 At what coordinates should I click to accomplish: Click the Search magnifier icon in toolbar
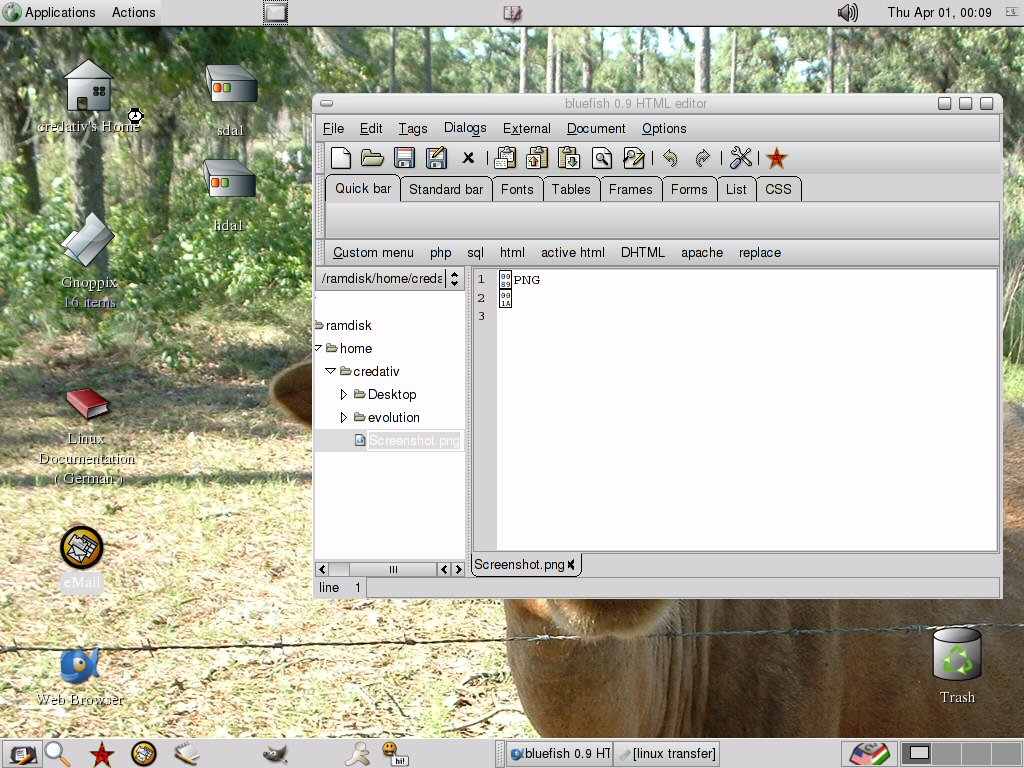601,158
